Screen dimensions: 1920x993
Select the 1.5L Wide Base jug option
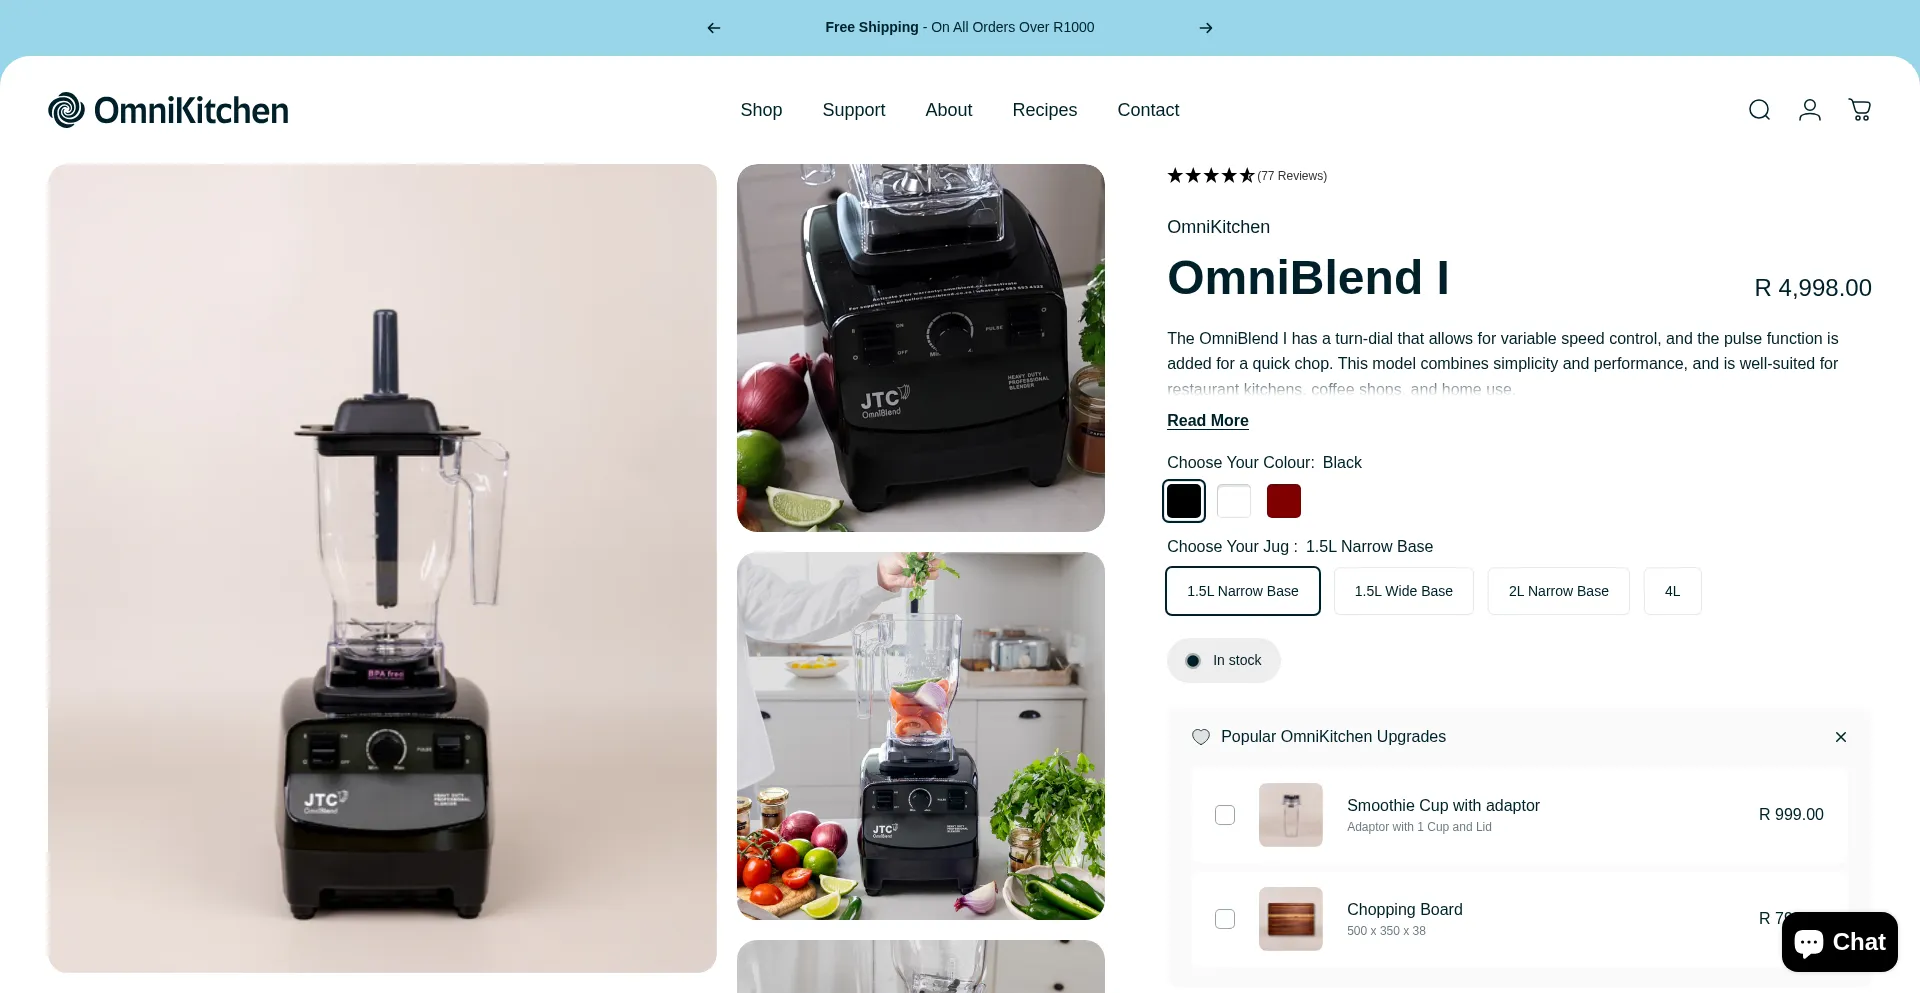click(1403, 591)
